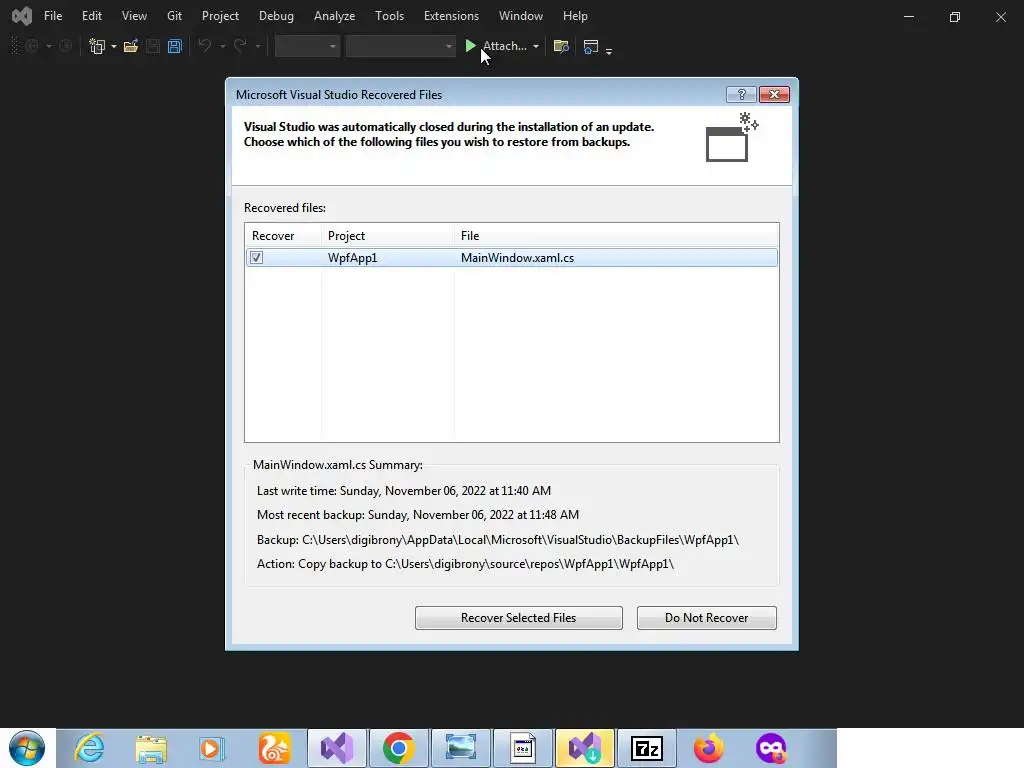This screenshot has width=1024, height=768.
Task: Select the MainWindow.xaml.cs file cell
Action: [517, 257]
